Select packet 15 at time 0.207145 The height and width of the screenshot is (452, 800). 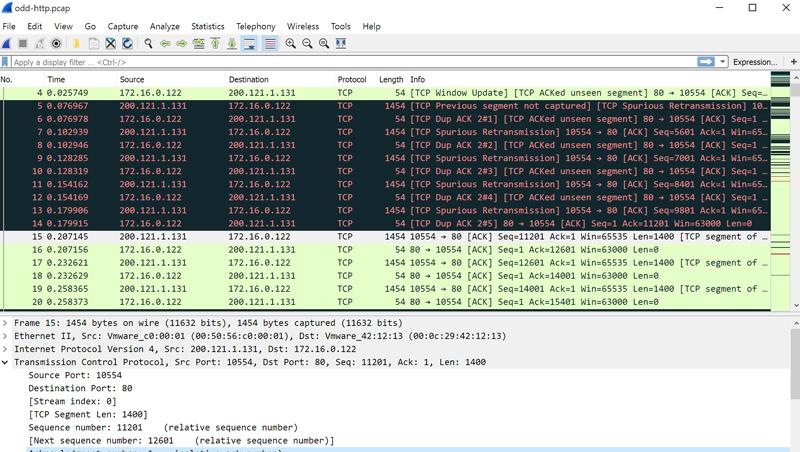[x=385, y=237]
